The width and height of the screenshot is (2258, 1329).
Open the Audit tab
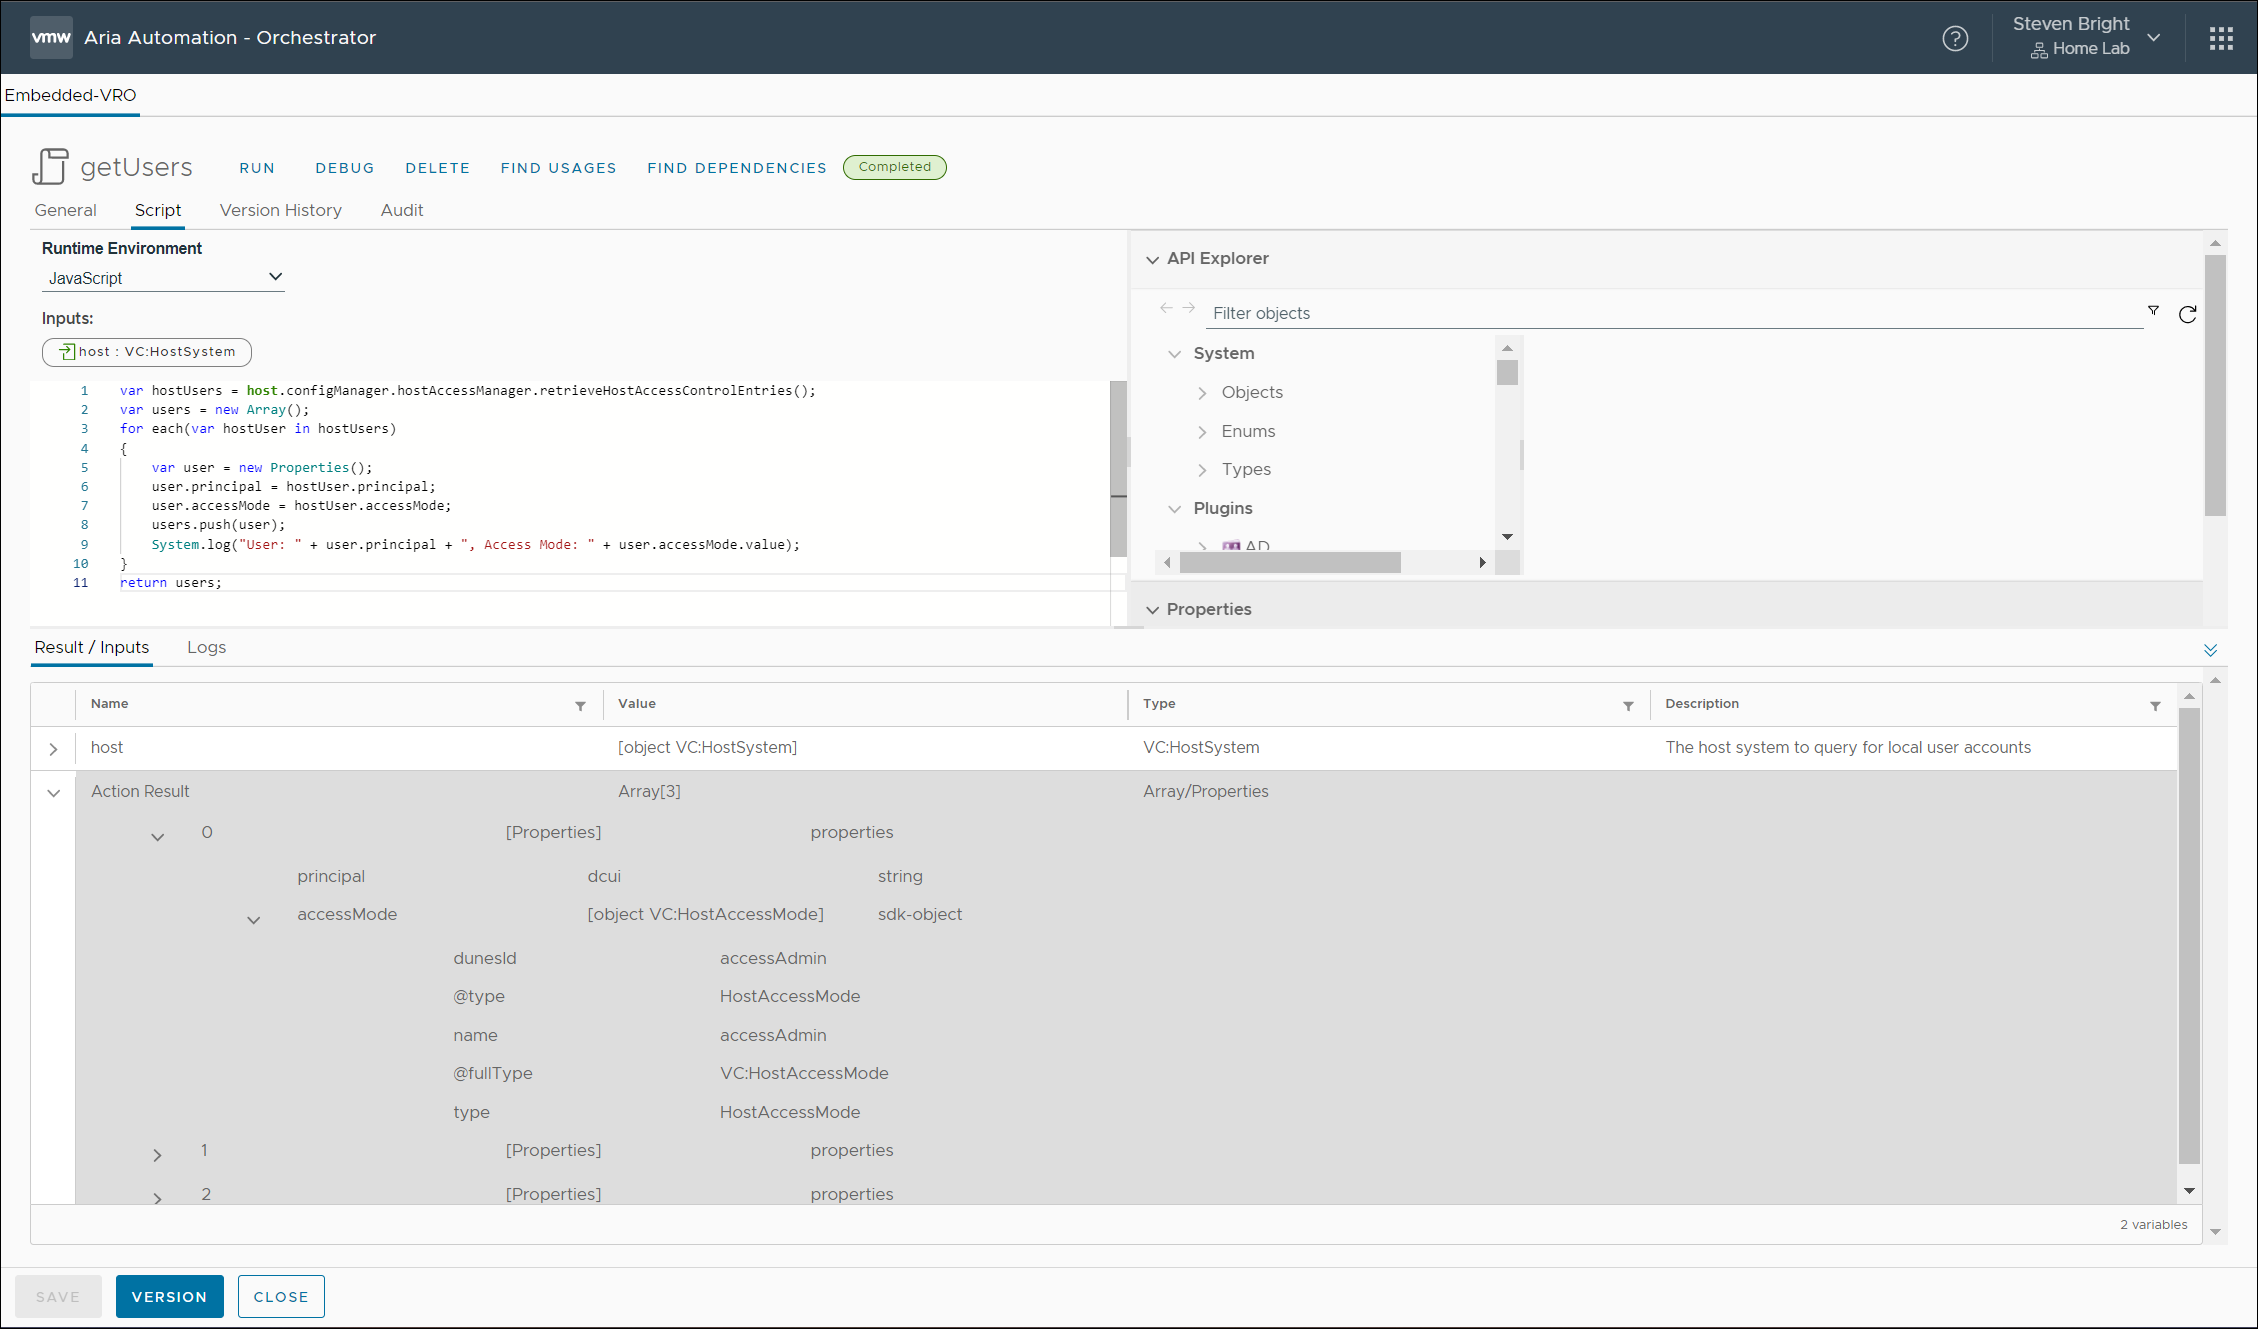[x=402, y=210]
